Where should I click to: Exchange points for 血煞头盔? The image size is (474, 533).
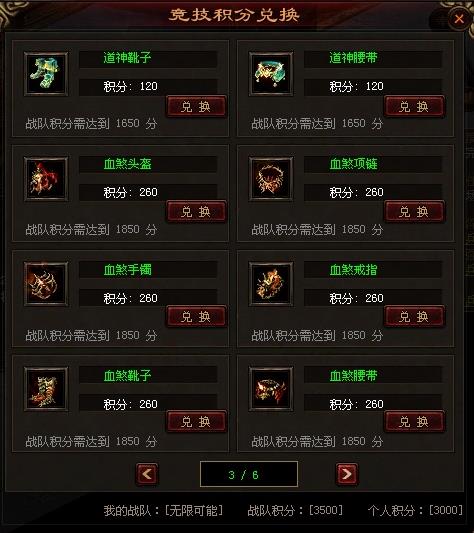click(196, 212)
